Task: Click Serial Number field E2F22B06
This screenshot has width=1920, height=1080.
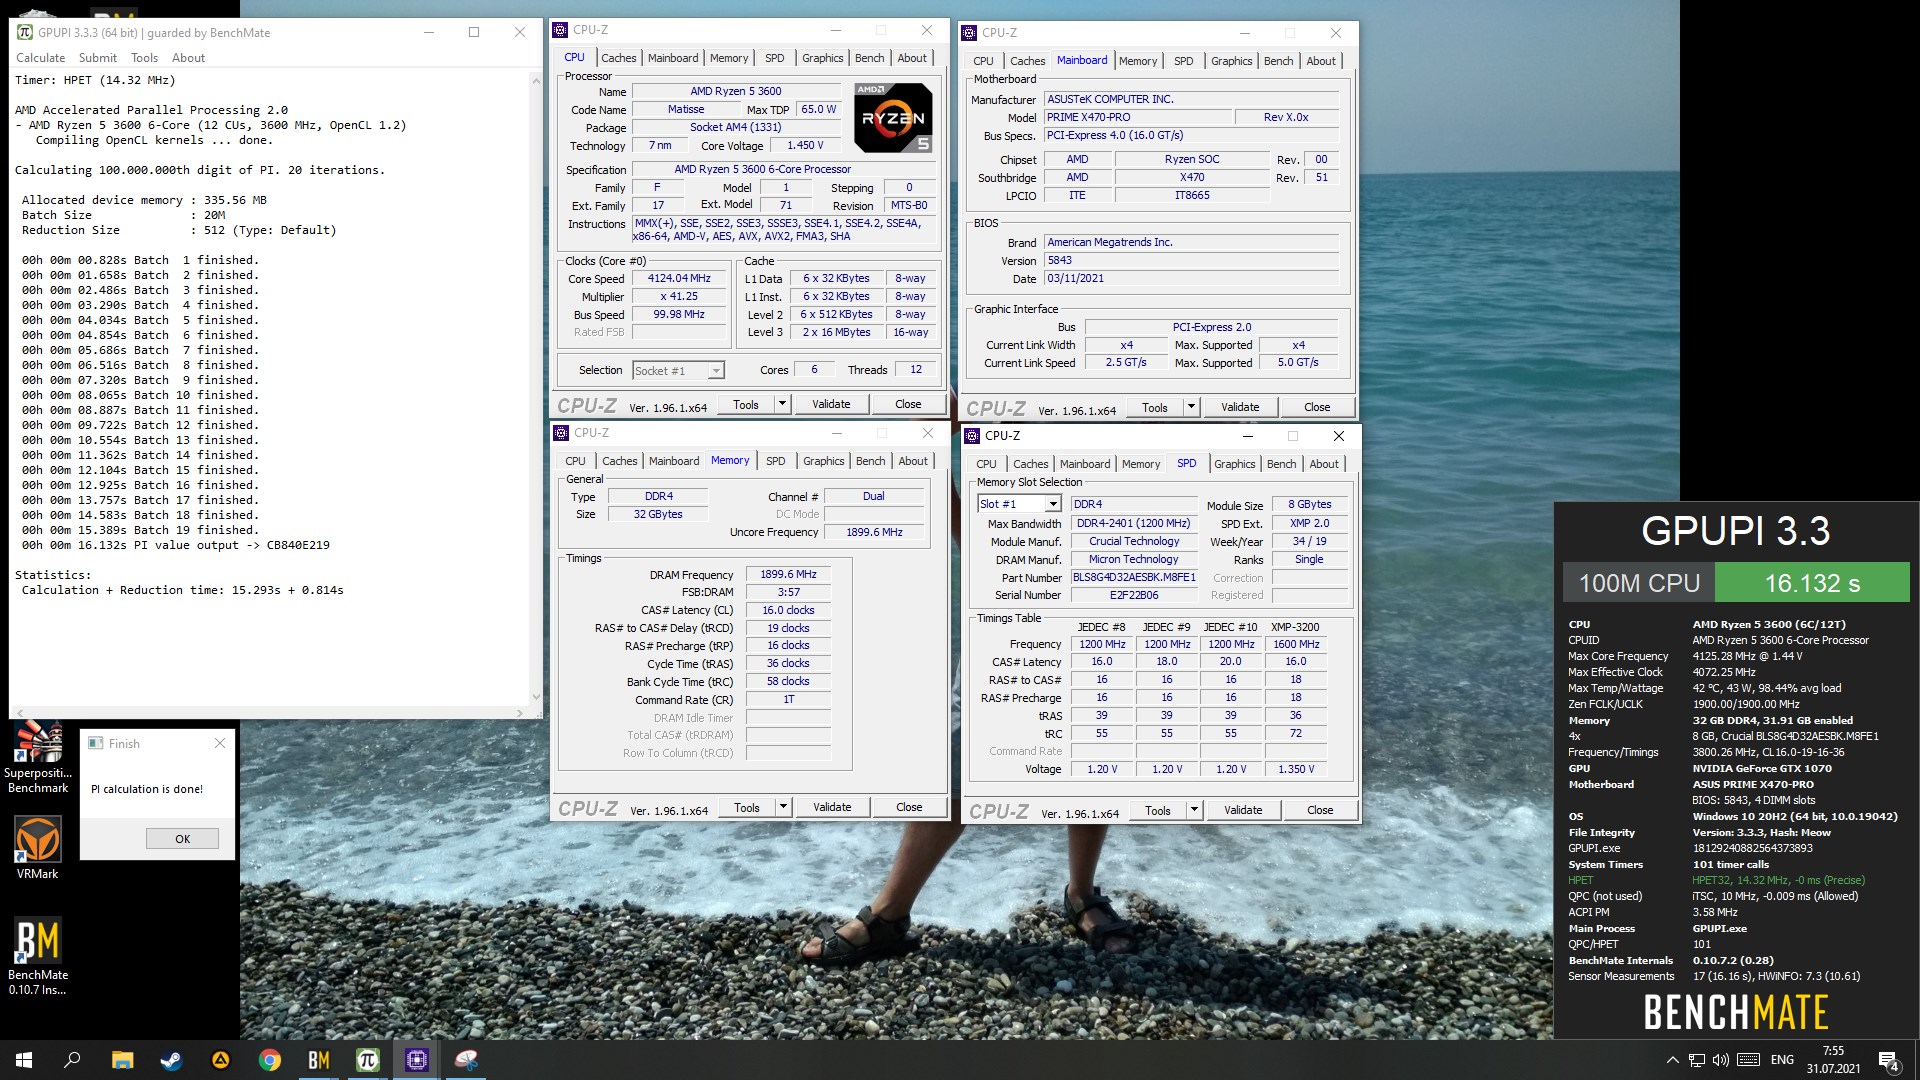Action: tap(1133, 595)
